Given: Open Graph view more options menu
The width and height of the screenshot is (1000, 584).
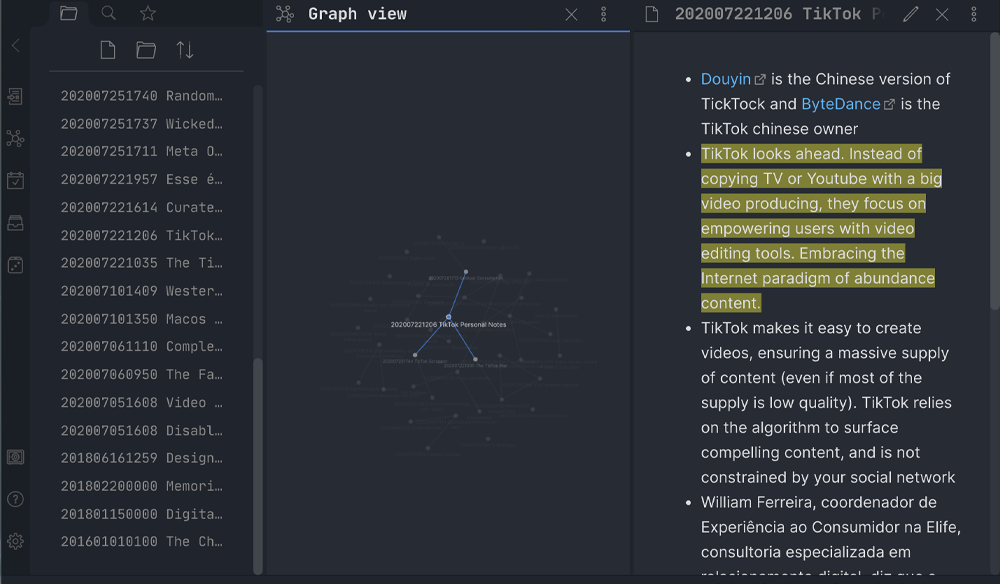Looking at the screenshot, I should coord(603,14).
